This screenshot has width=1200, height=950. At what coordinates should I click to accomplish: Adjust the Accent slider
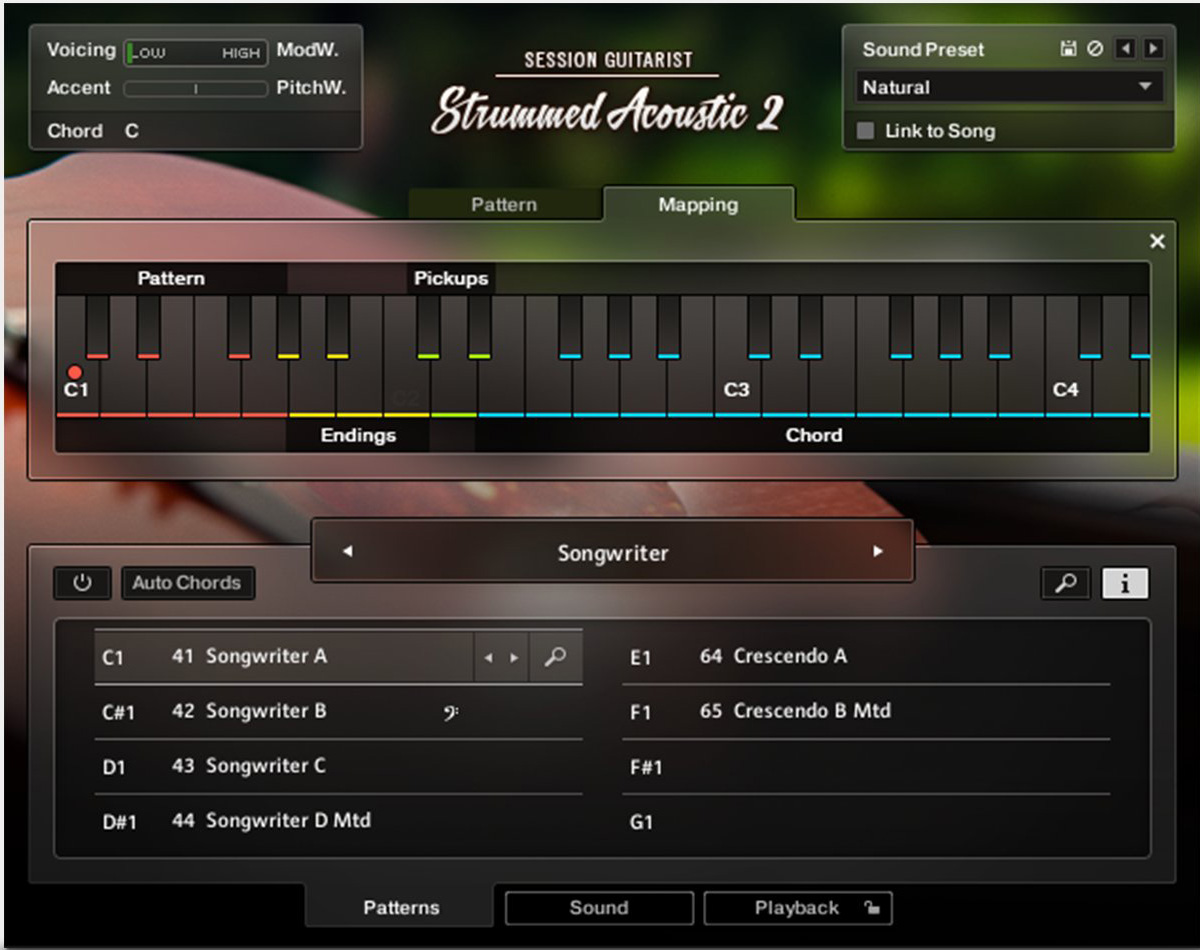click(x=195, y=89)
